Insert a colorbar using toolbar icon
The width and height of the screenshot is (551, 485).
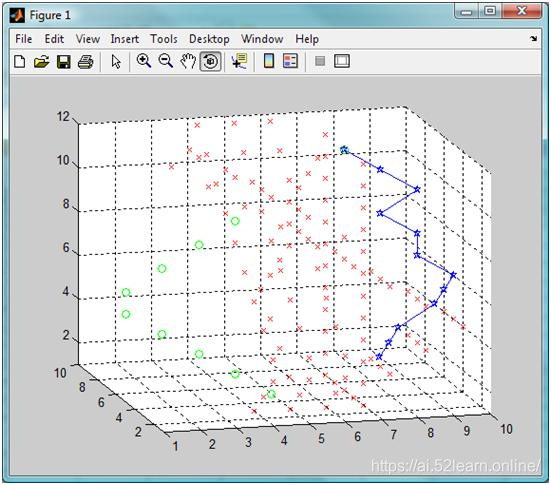[269, 61]
